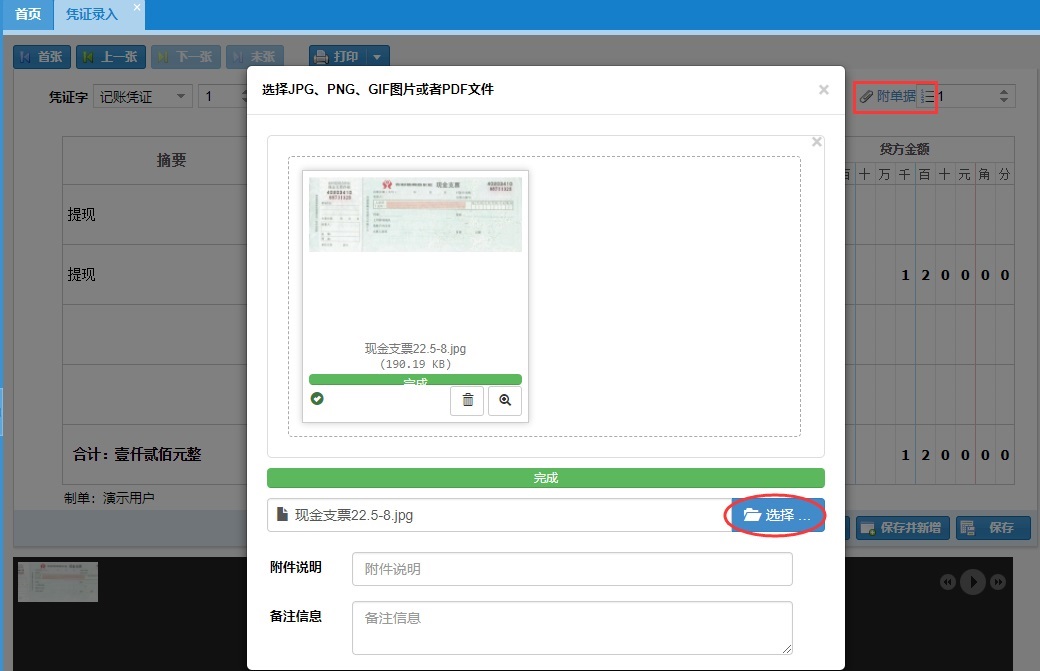Select the 凭证录入 tab
Image resolution: width=1040 pixels, height=671 pixels.
tap(92, 14)
